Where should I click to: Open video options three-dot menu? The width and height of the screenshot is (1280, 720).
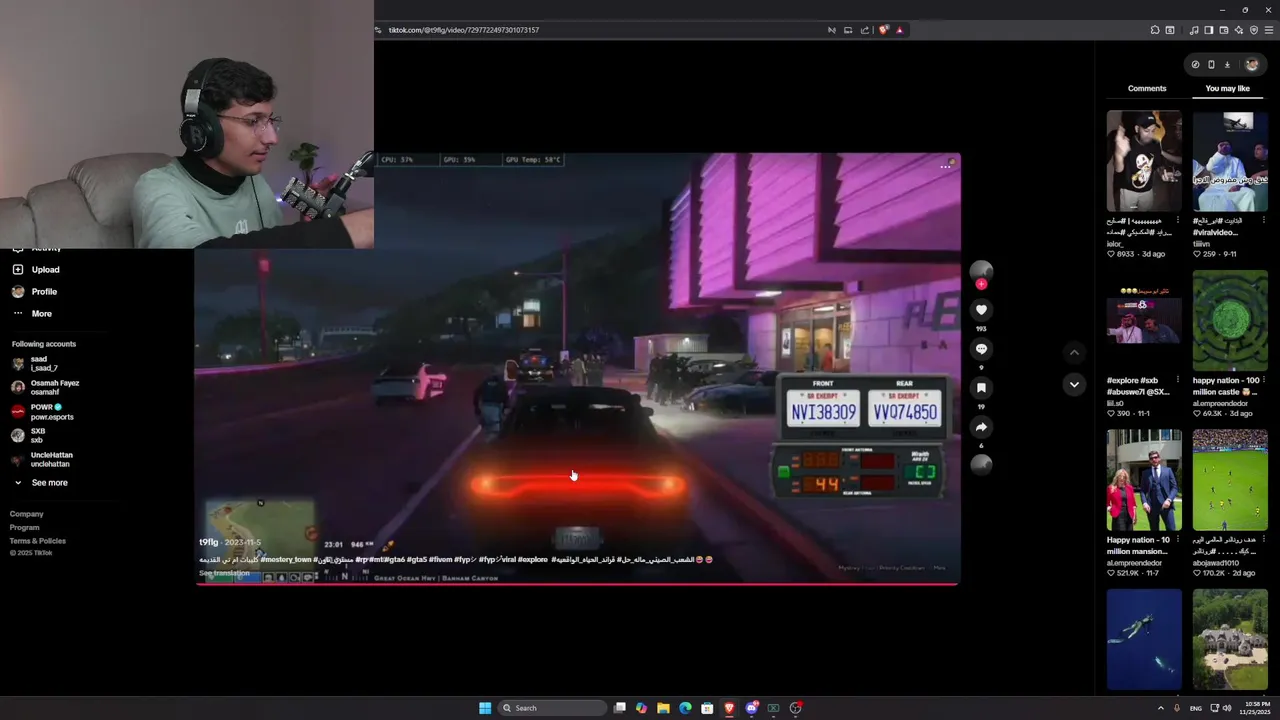[x=945, y=167]
